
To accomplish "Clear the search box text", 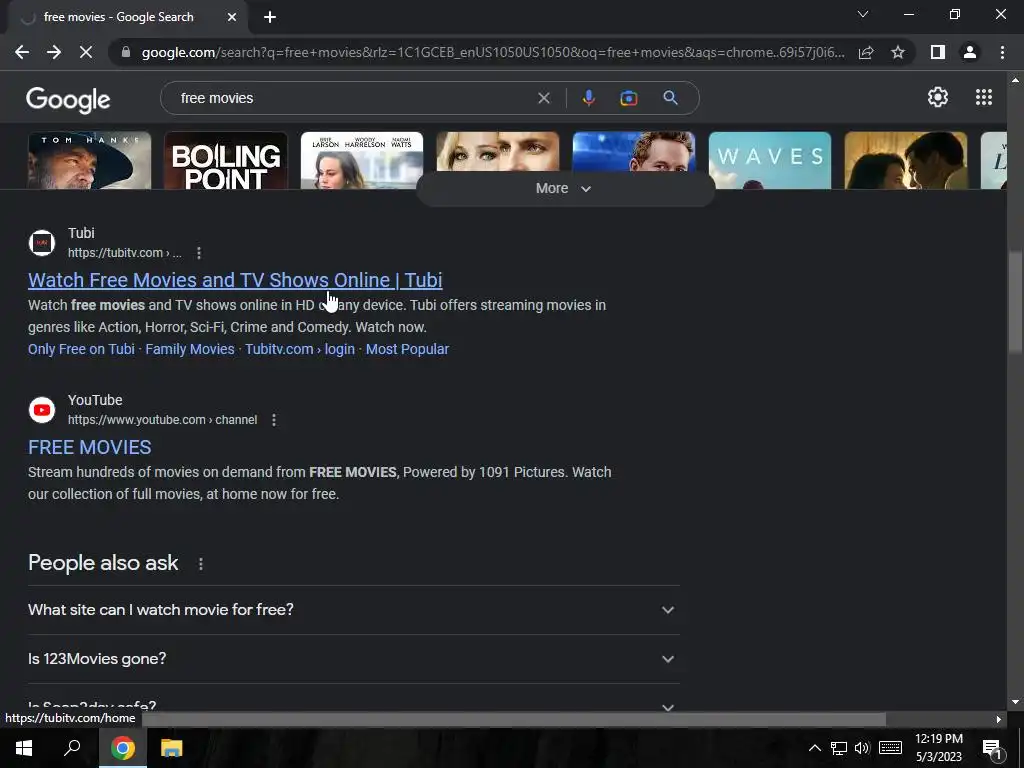I will pos(543,98).
